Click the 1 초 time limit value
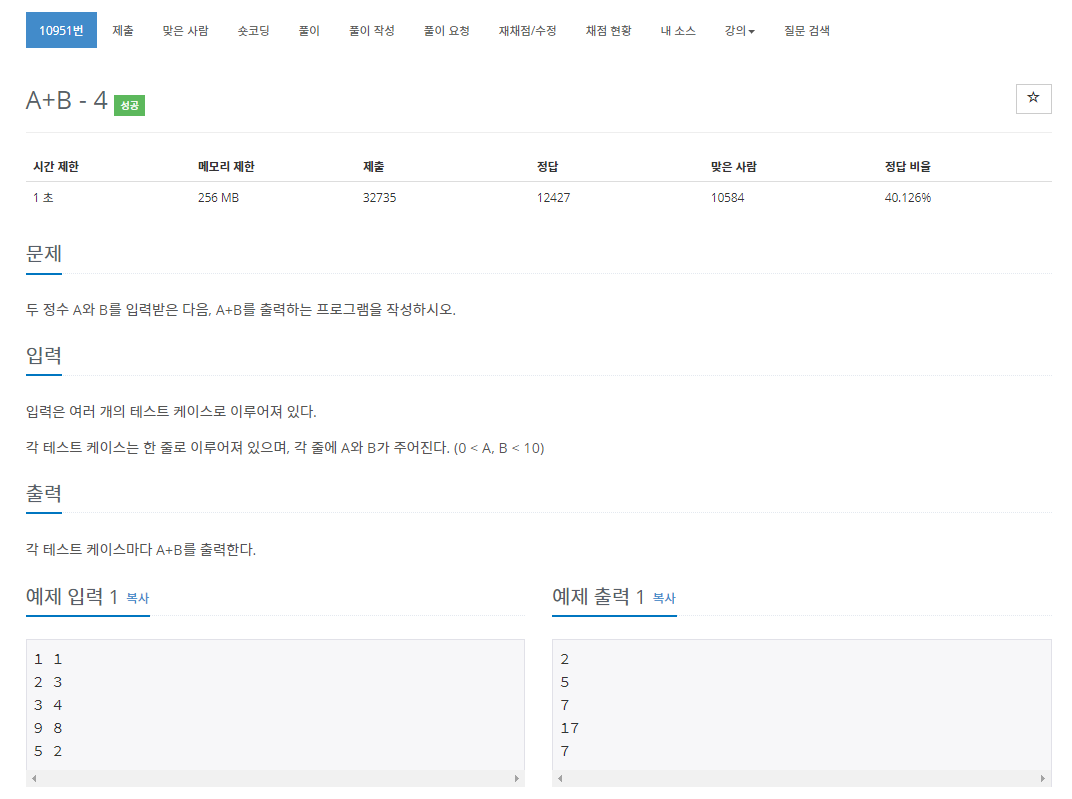Screen dimensions: 1072x799 43,198
